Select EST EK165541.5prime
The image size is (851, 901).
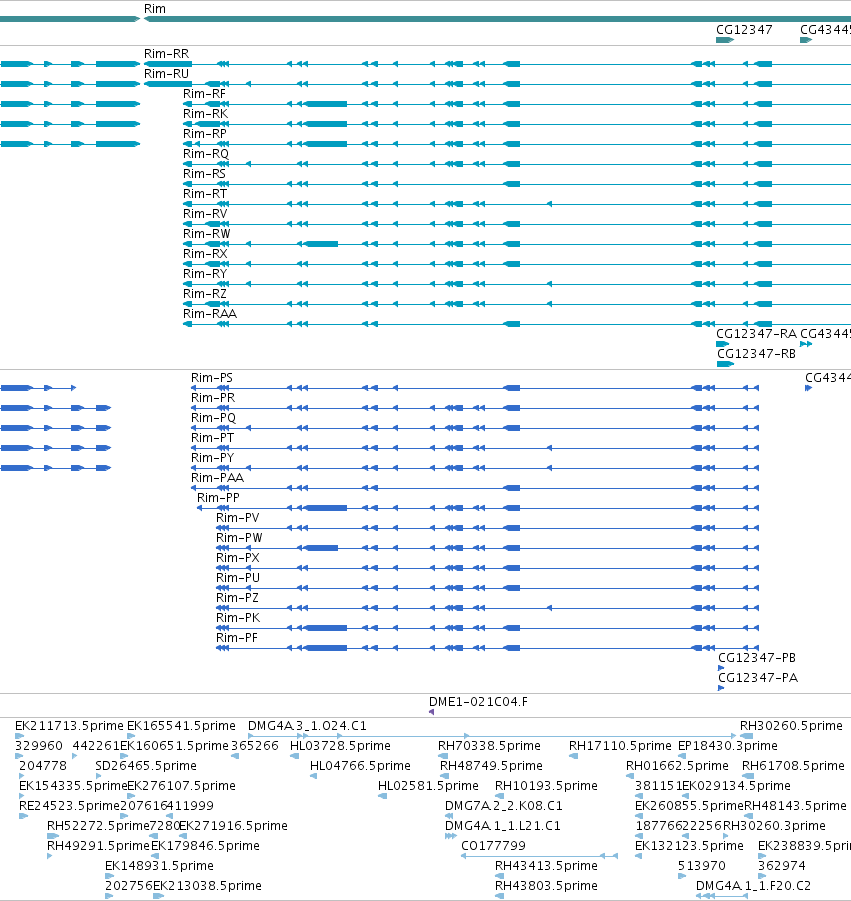(x=181, y=726)
